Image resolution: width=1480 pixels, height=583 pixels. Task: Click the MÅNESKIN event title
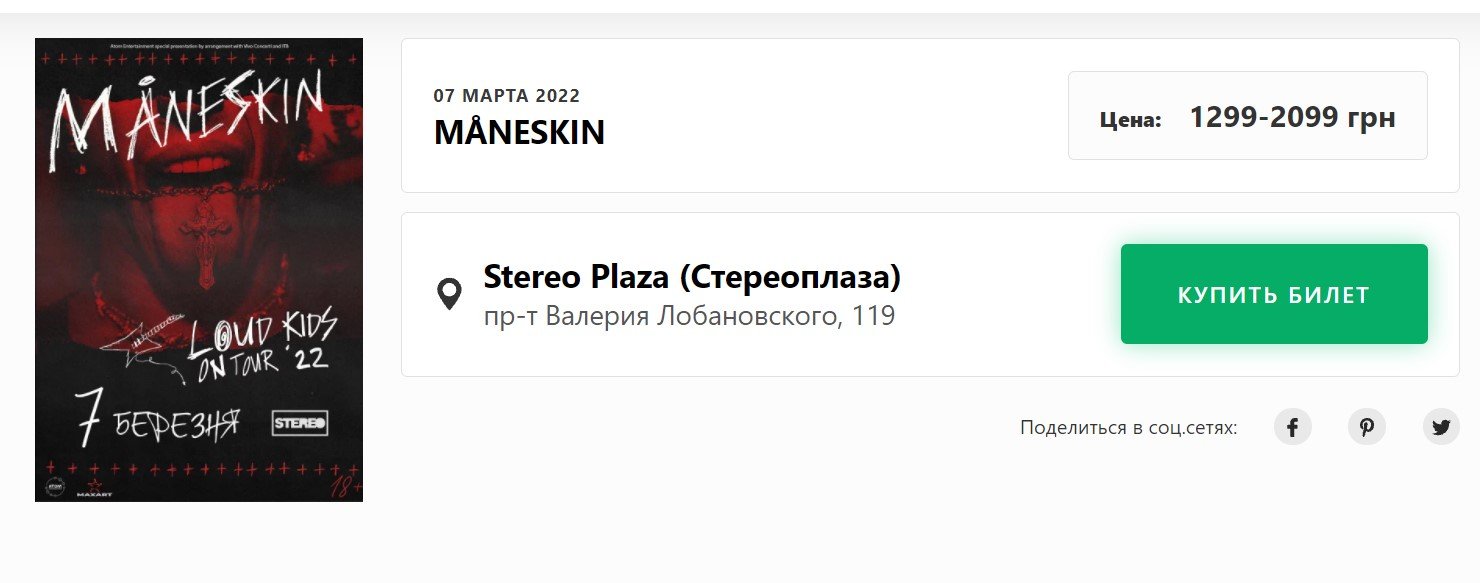click(x=519, y=133)
